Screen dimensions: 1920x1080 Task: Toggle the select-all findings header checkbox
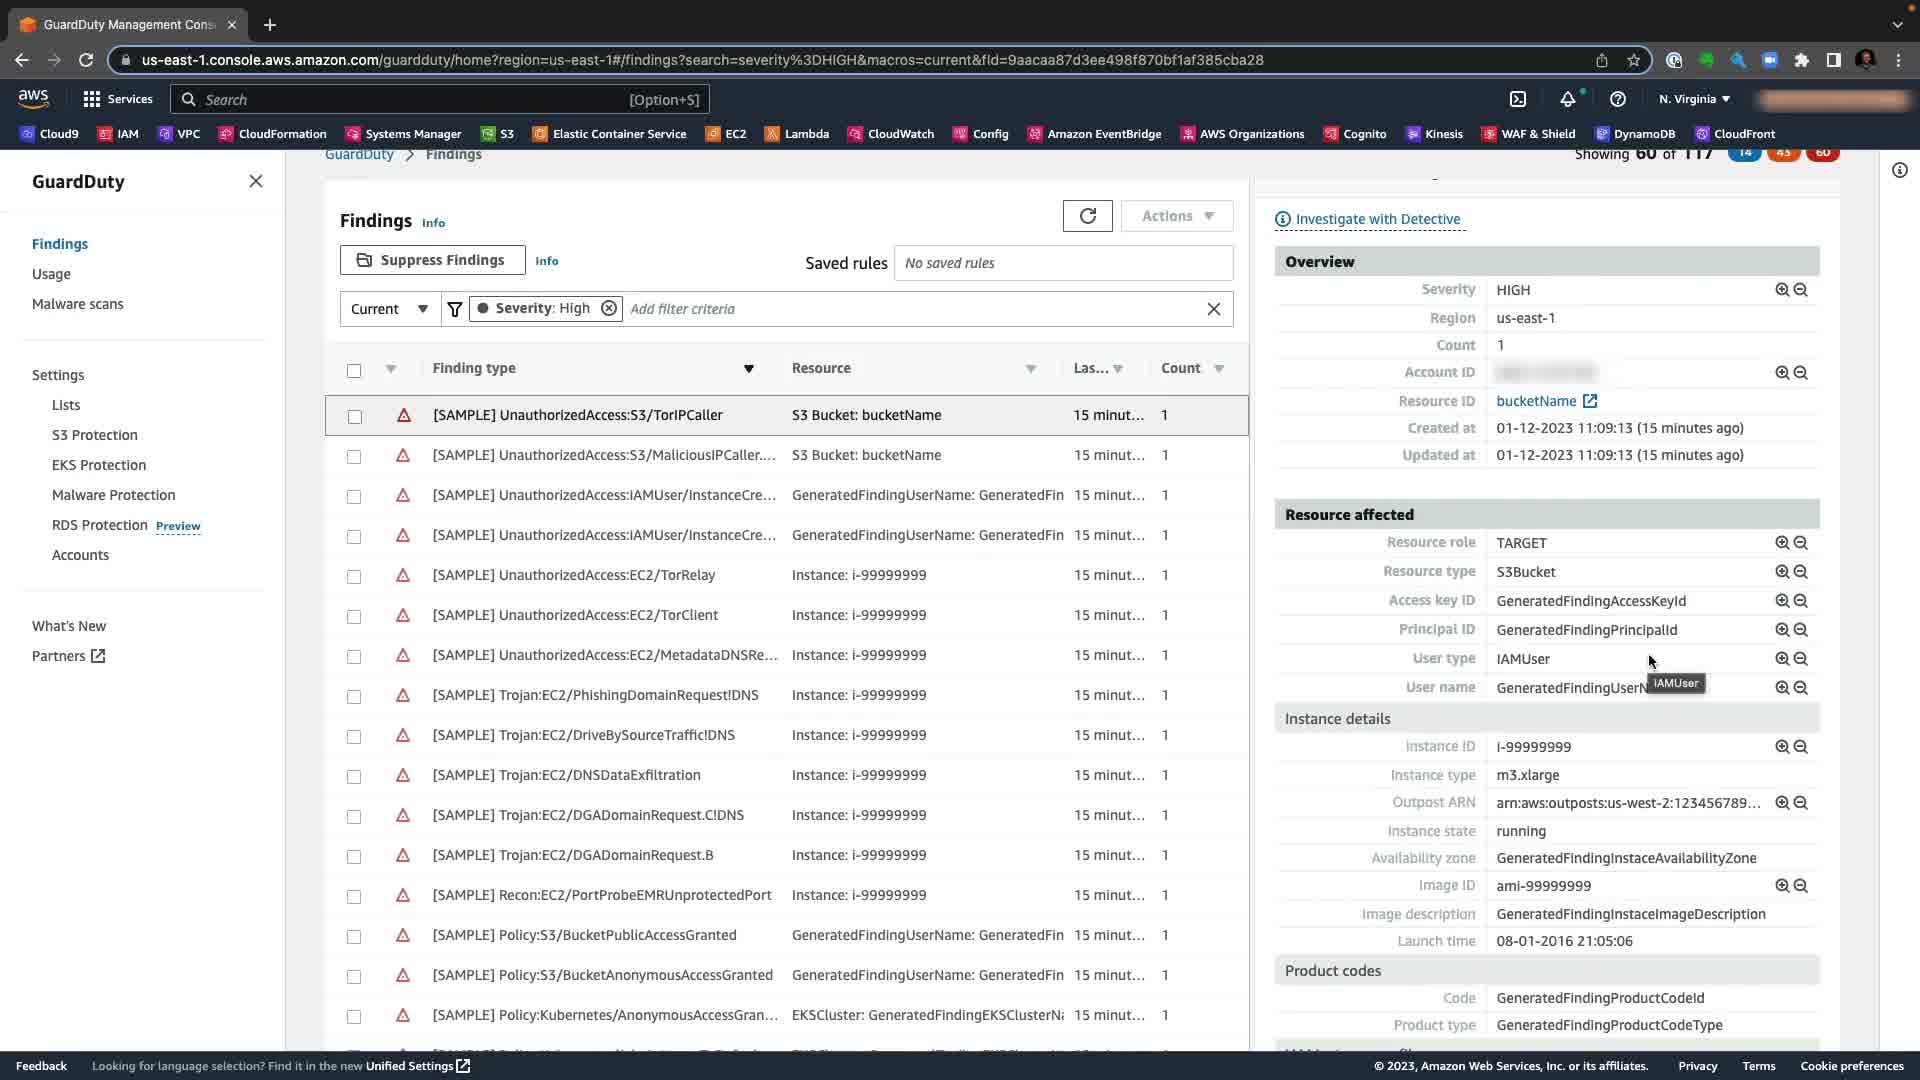[354, 370]
